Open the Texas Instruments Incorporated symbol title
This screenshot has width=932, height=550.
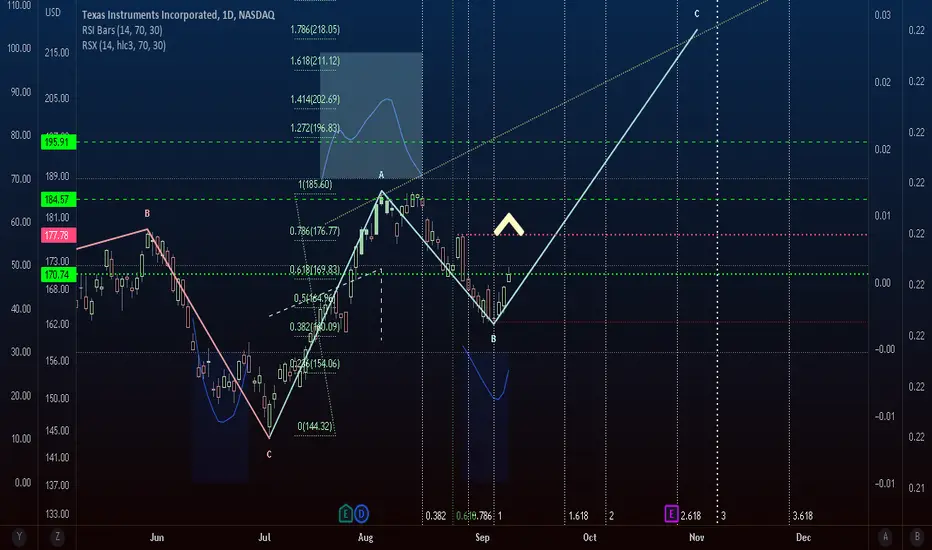tap(178, 15)
